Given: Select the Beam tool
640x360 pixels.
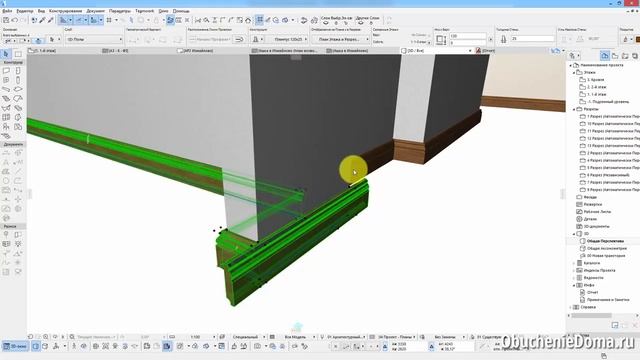Looking at the screenshot, I should pyautogui.click(x=6, y=89).
